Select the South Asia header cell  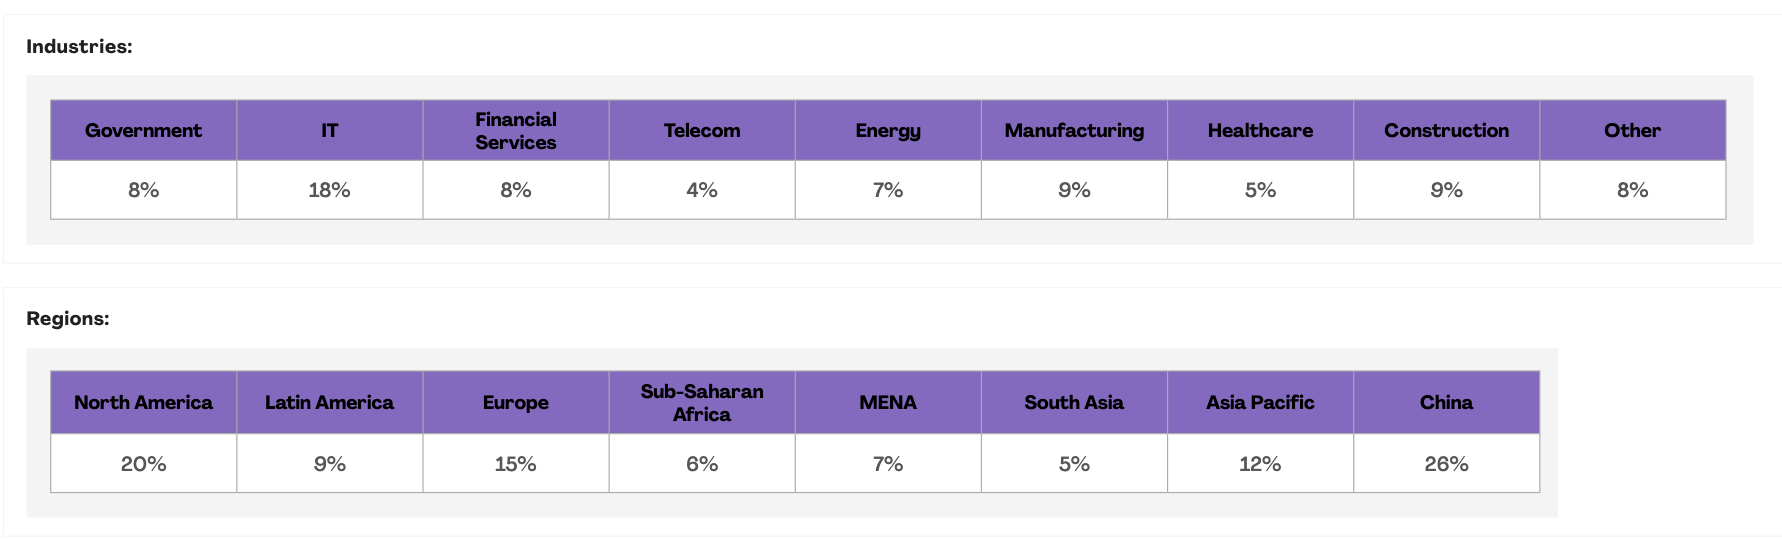click(x=1074, y=403)
